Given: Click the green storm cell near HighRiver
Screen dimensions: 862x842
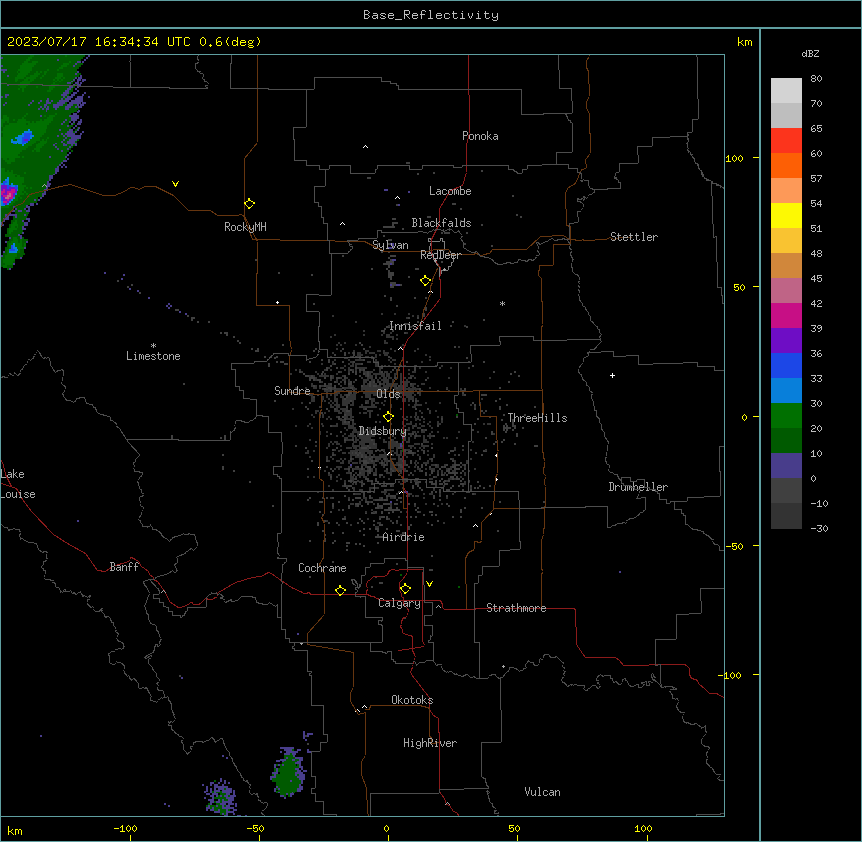Looking at the screenshot, I should 288,773.
